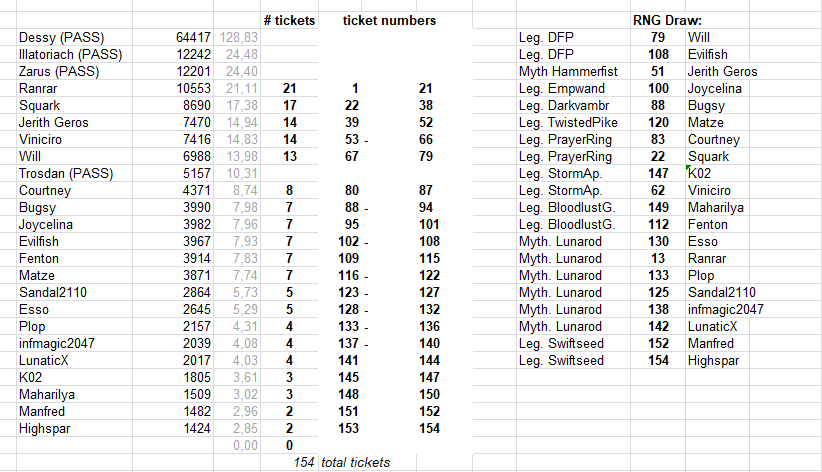
Task: Click the gray '0,00' cell
Action: coord(237,445)
